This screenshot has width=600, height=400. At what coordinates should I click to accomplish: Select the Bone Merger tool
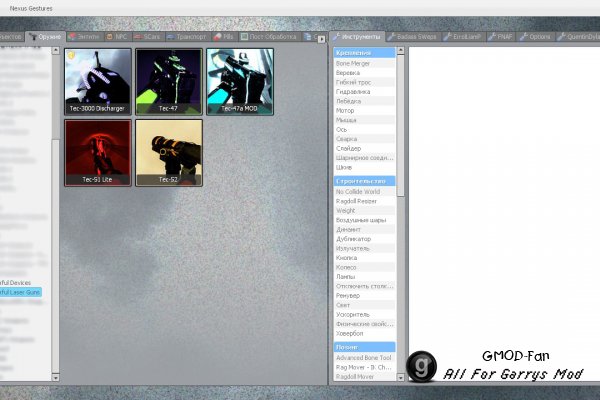point(364,63)
